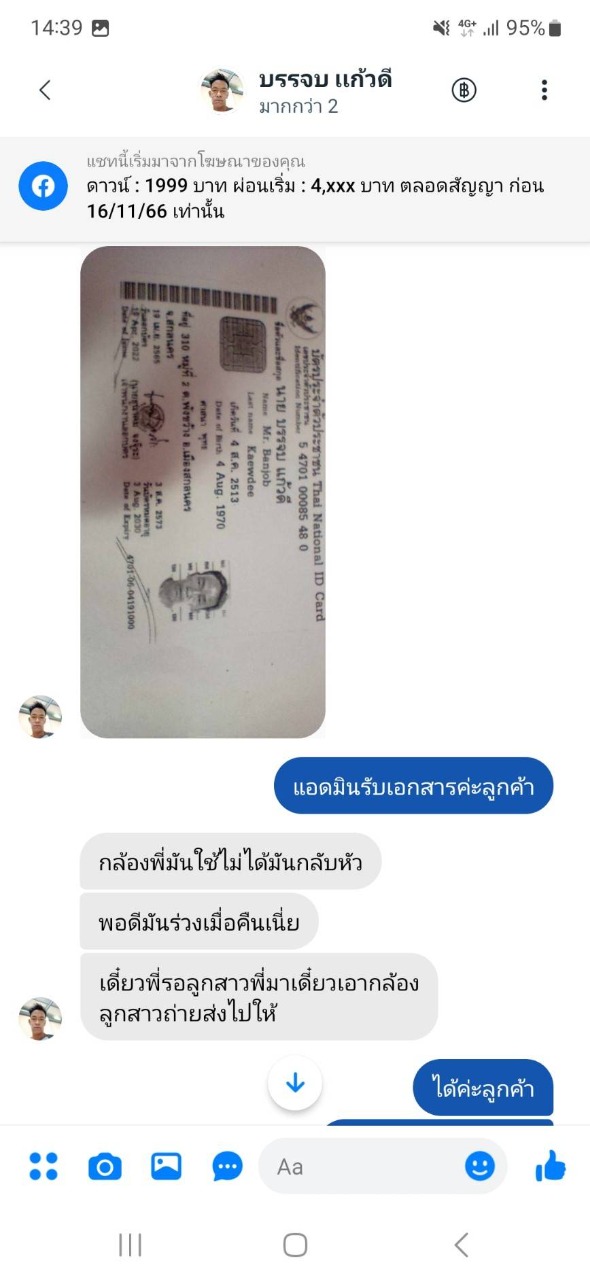Open the contact name บรรจบ แก้วดี
590x1280 pixels.
325,79
